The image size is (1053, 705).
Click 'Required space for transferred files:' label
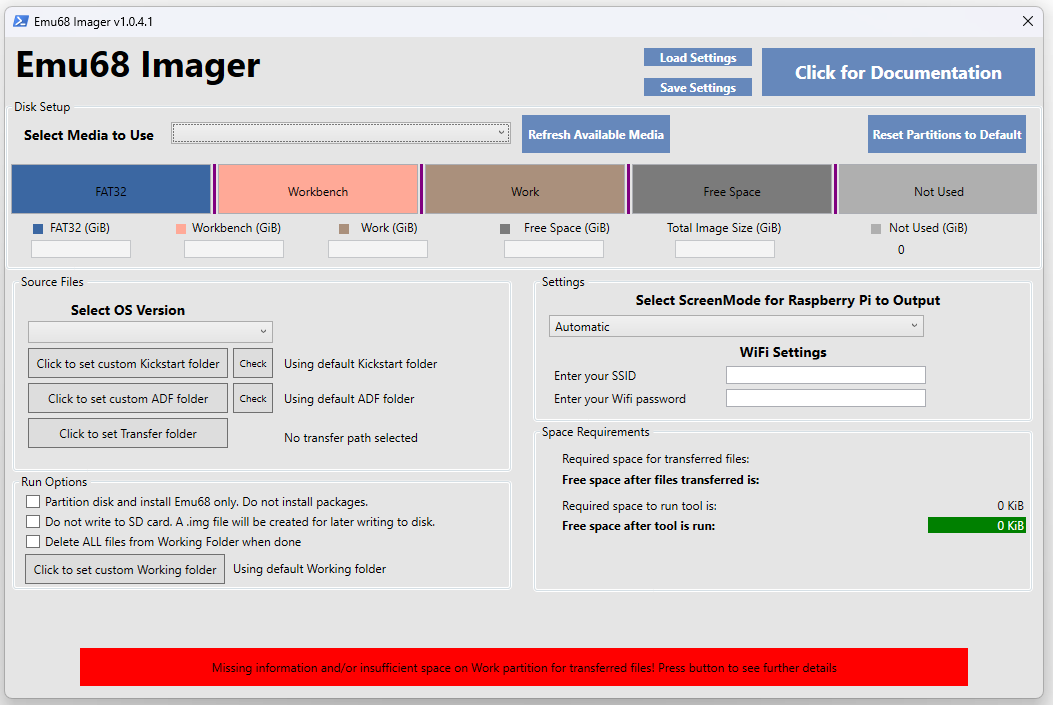[655, 459]
